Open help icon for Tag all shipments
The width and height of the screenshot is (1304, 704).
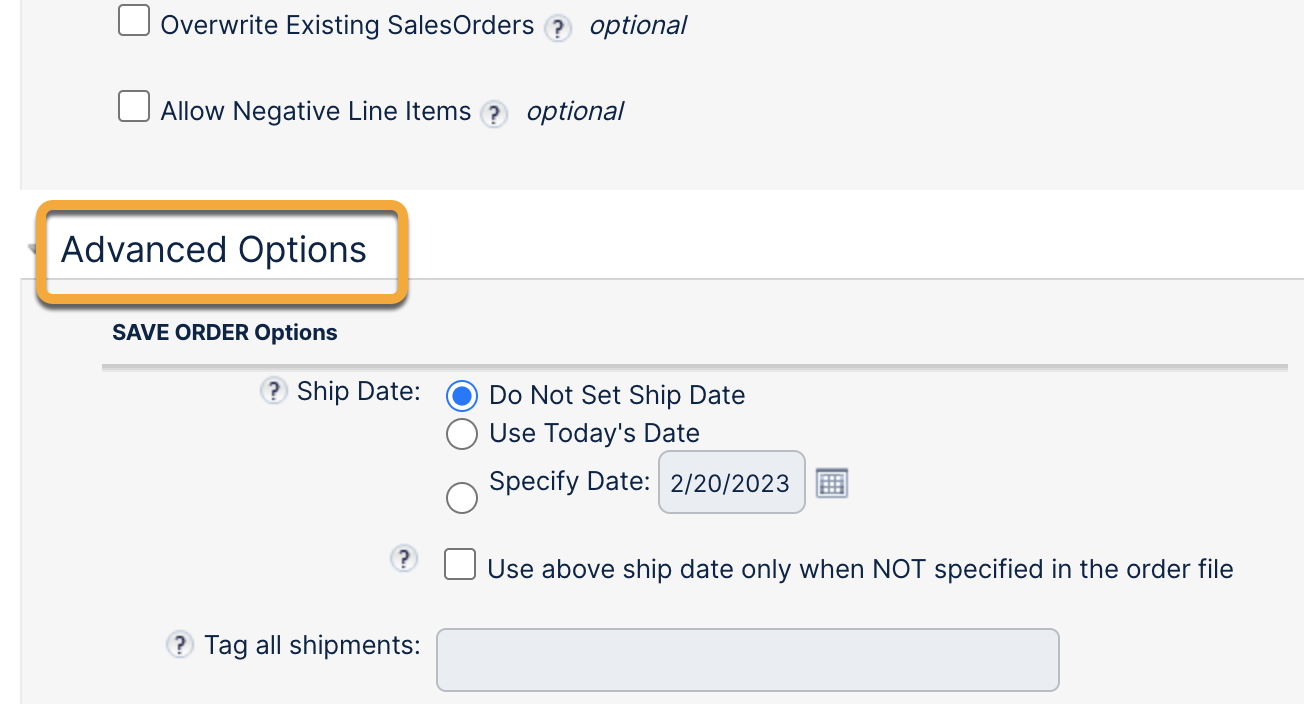(x=179, y=645)
